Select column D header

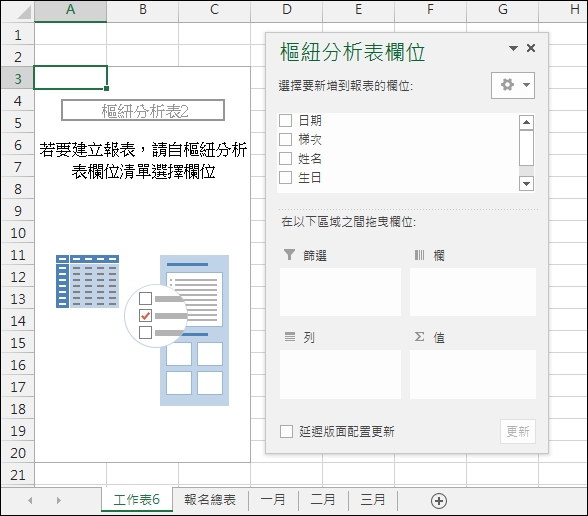(286, 10)
